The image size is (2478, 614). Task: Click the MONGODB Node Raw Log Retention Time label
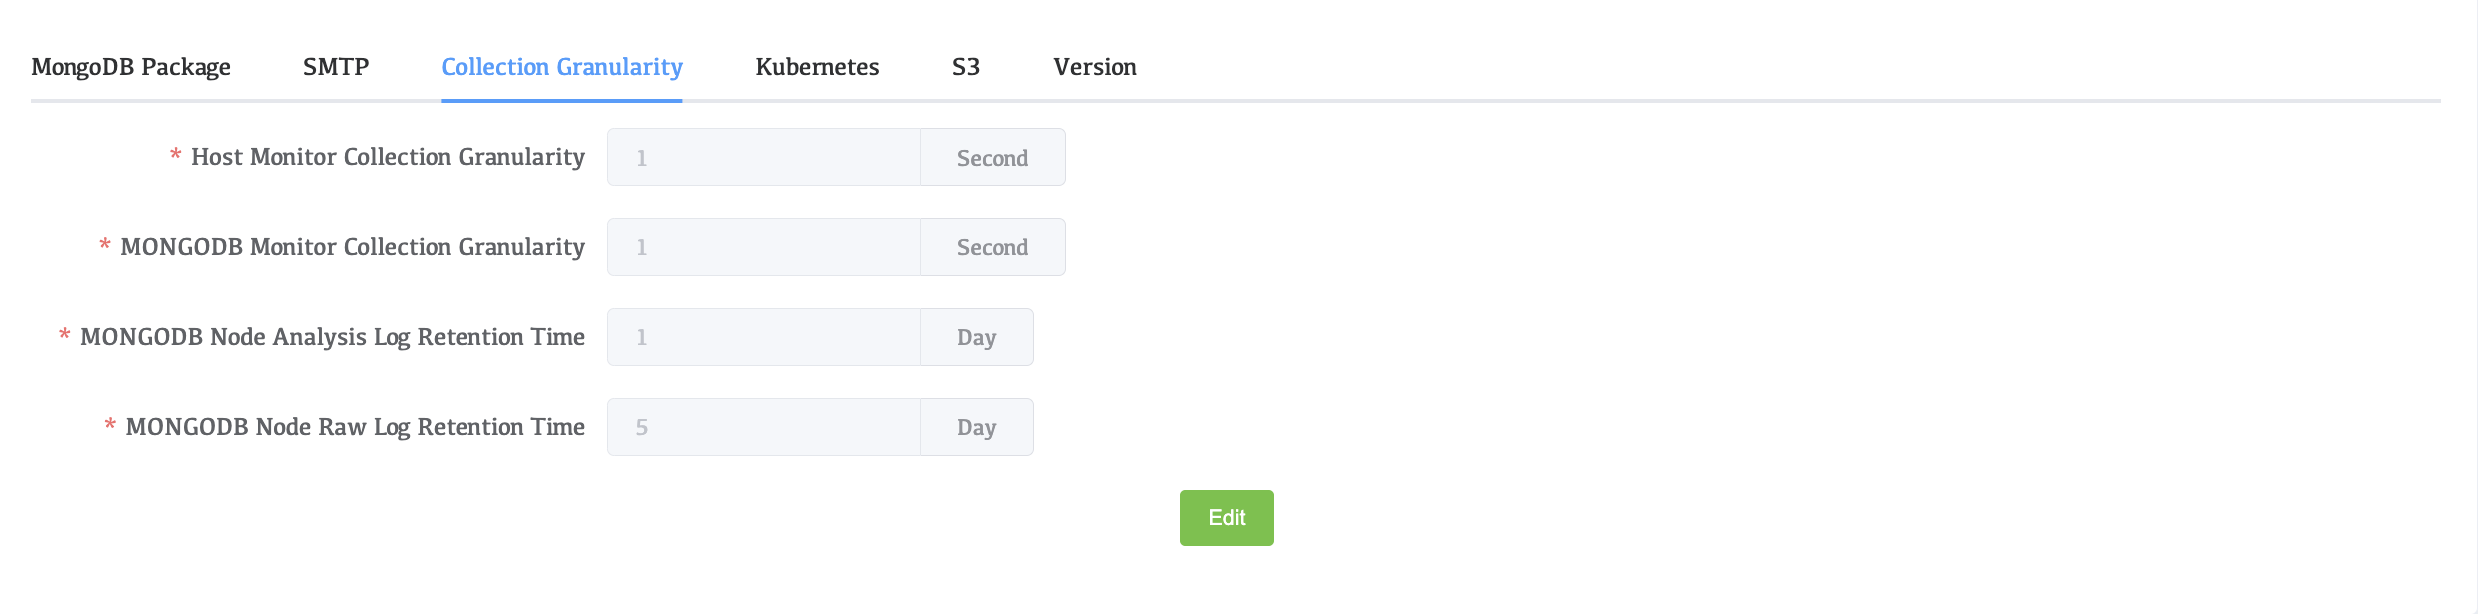[x=355, y=427]
